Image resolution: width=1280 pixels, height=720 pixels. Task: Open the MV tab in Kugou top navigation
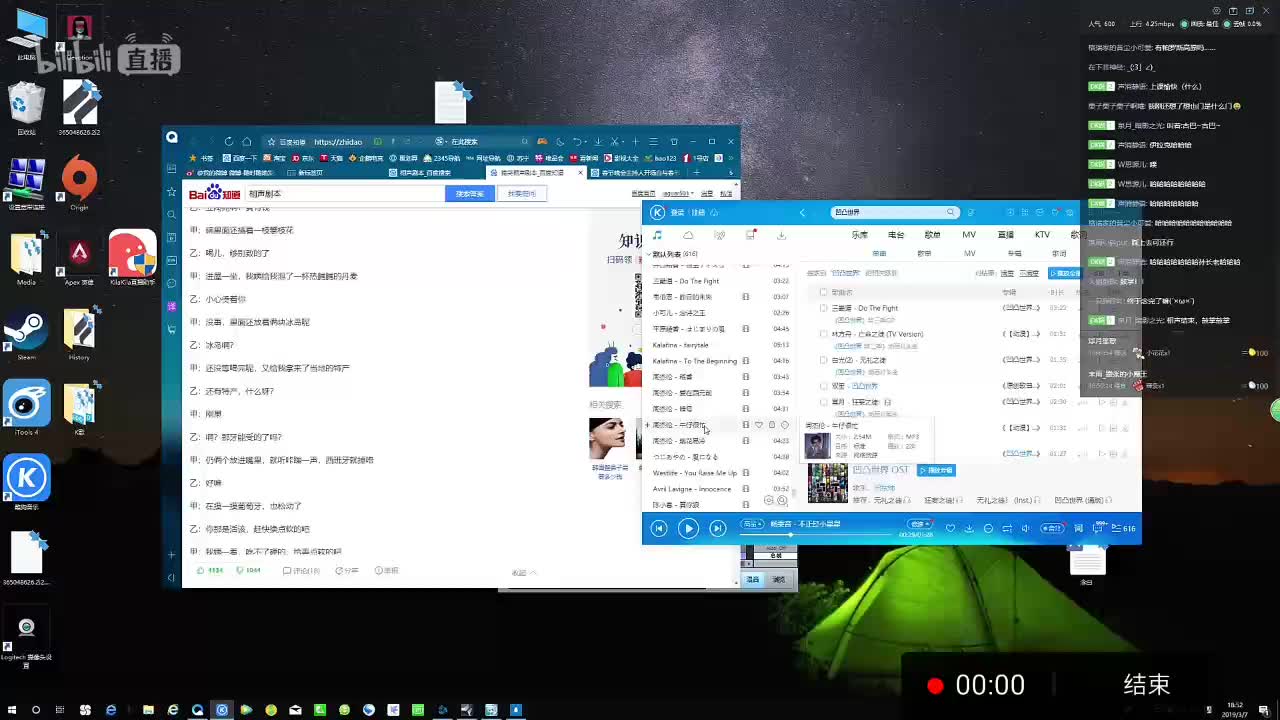[x=969, y=235]
